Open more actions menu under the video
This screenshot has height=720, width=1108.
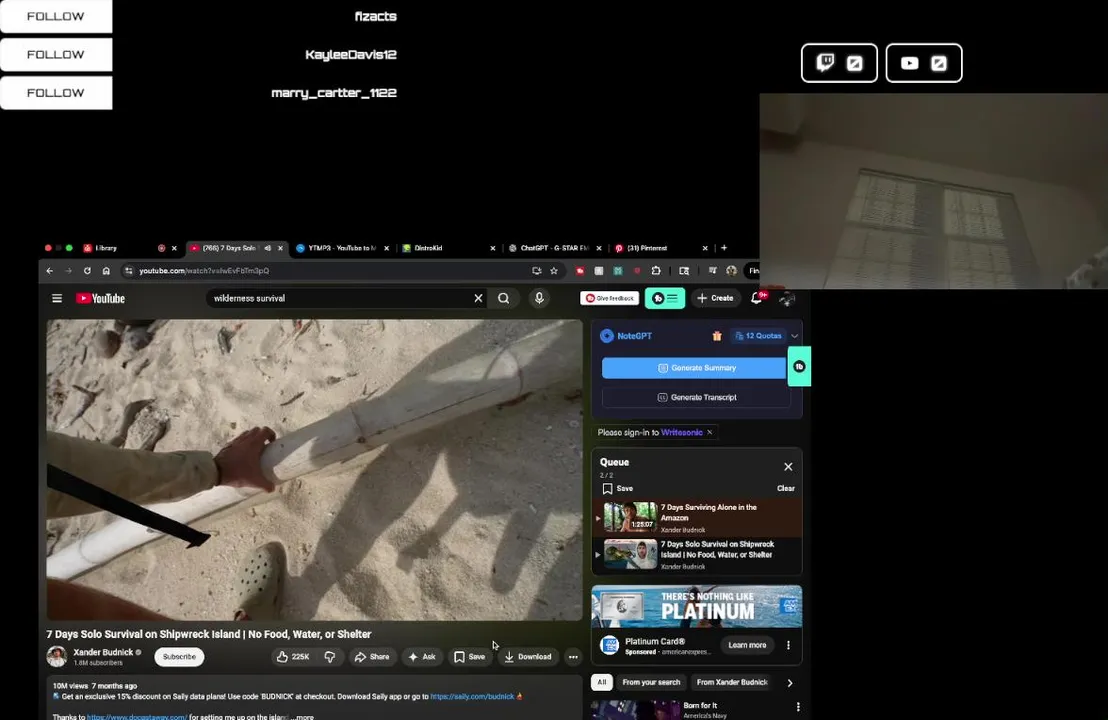tap(573, 657)
